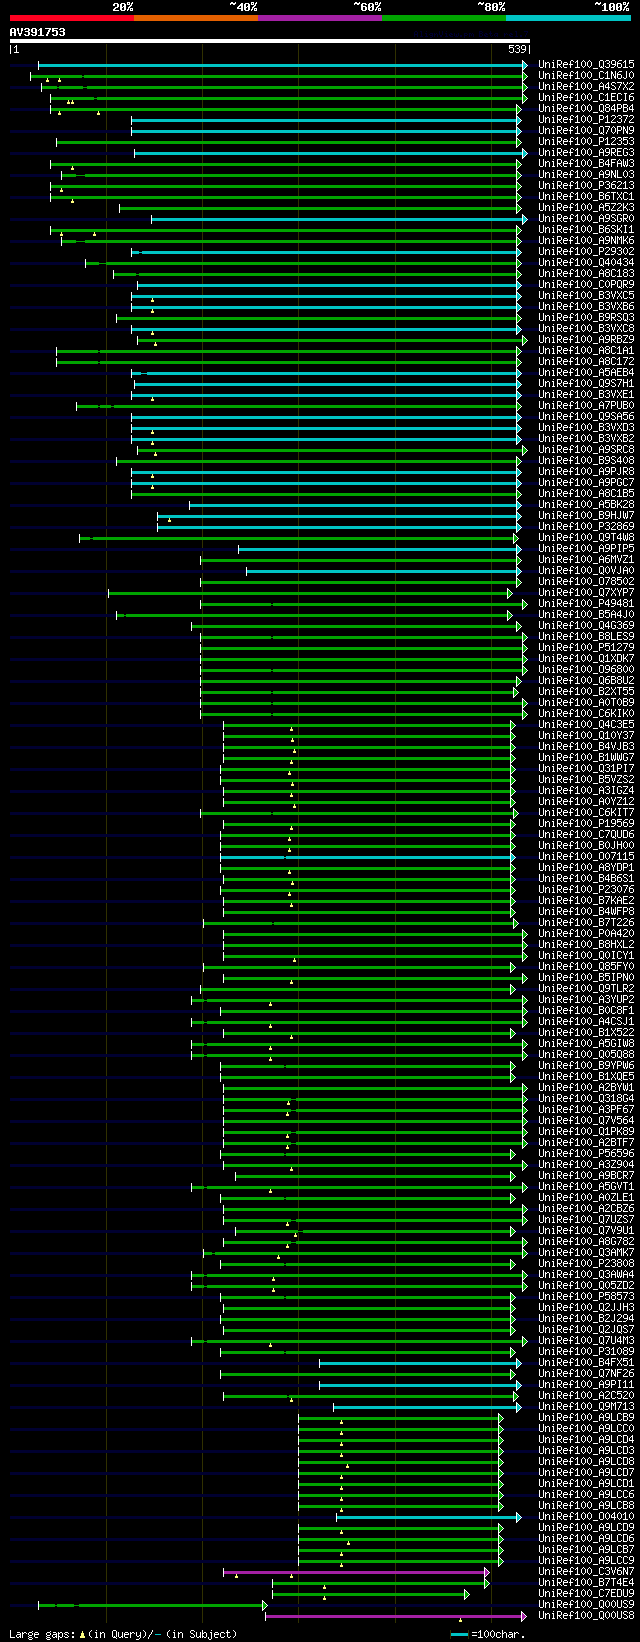Select hit label UniRef100_B1WWG7
Image resolution: width=640 pixels, height=1642 pixels.
point(586,757)
